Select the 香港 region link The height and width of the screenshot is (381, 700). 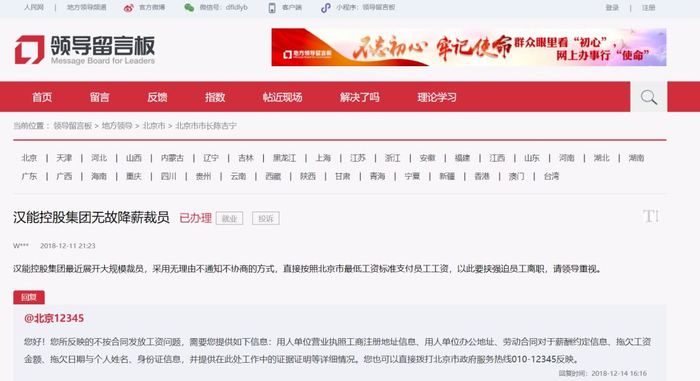(482, 176)
